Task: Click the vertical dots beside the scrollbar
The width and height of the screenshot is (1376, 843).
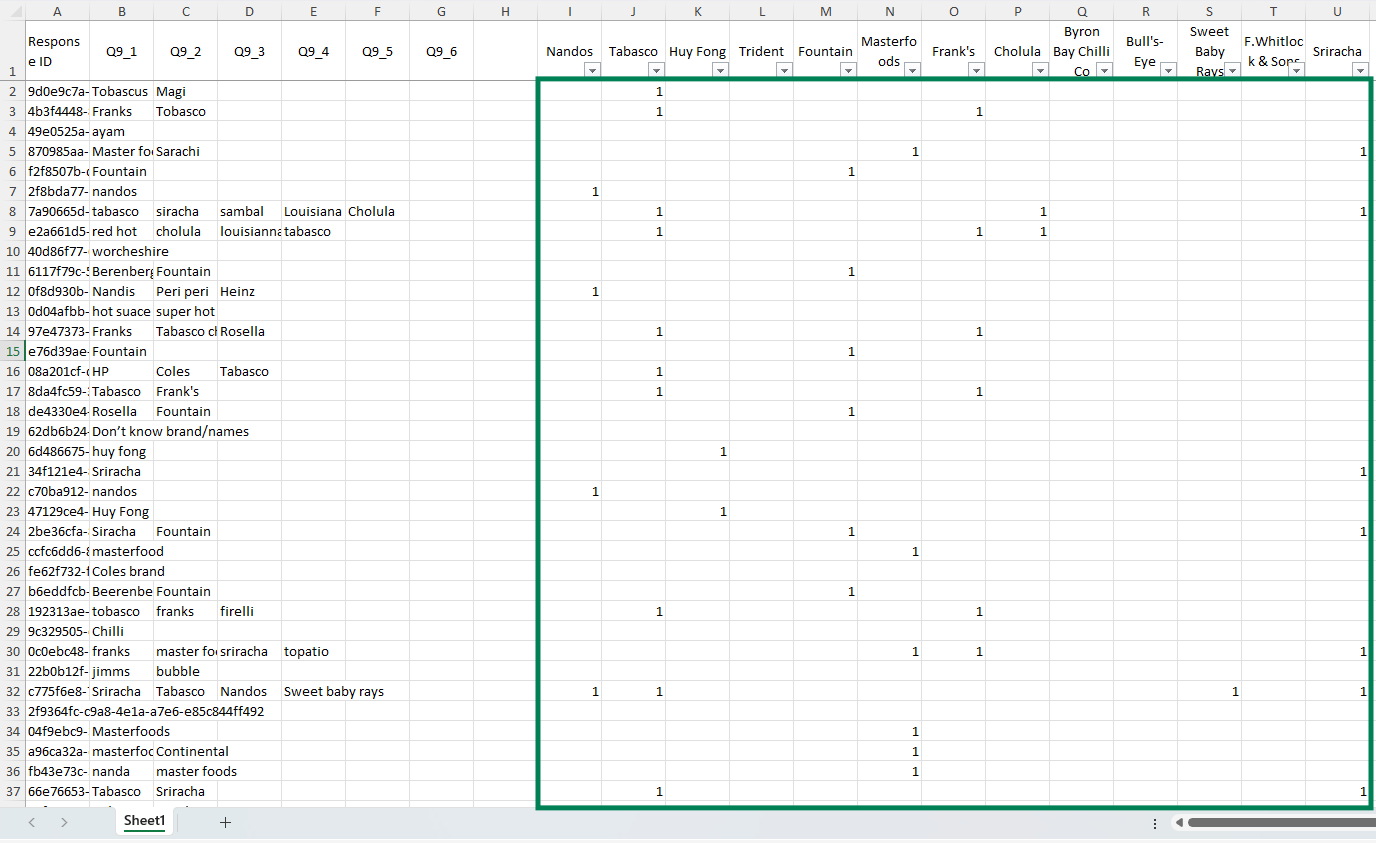Action: [x=1155, y=823]
